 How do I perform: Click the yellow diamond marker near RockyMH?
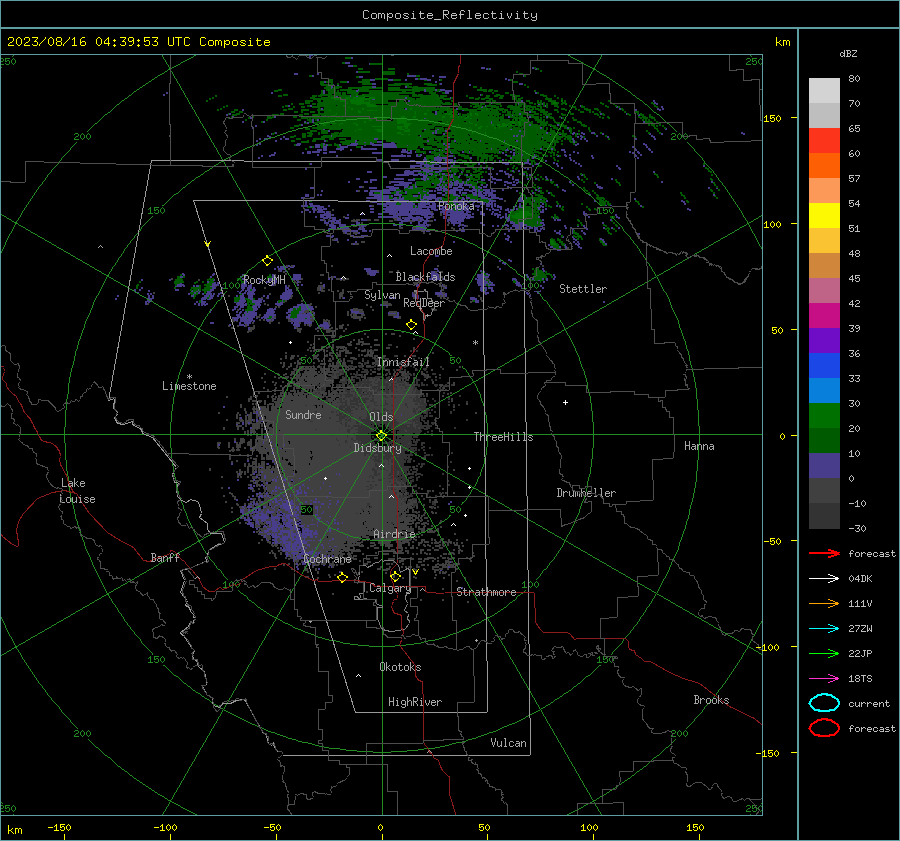coord(267,261)
